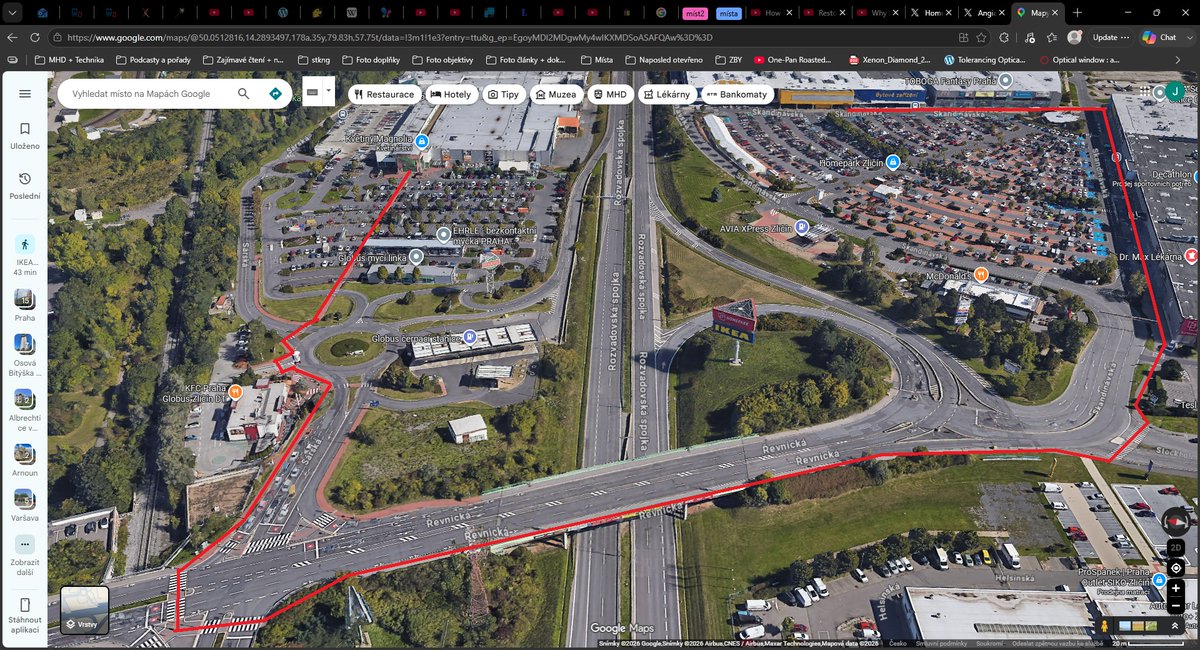
Task: Click the search magnifier icon in Maps
Action: click(244, 94)
